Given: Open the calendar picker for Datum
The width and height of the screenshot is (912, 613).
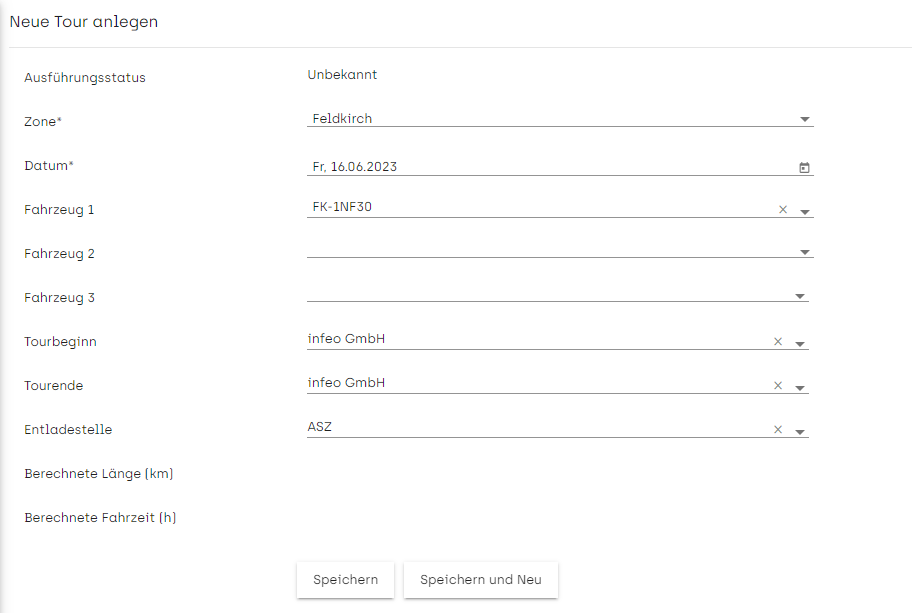Looking at the screenshot, I should (x=804, y=167).
